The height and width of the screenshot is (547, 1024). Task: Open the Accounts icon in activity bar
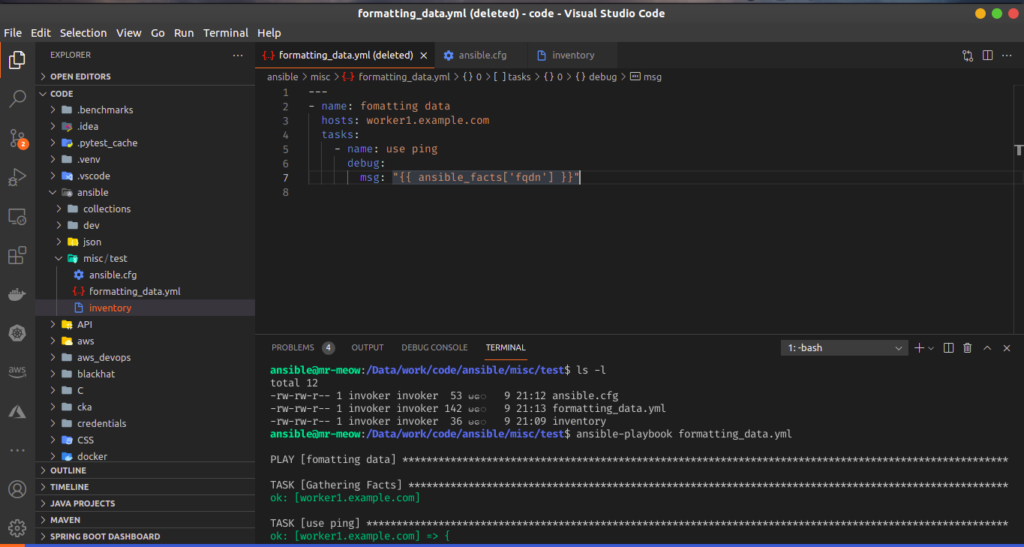click(17, 489)
